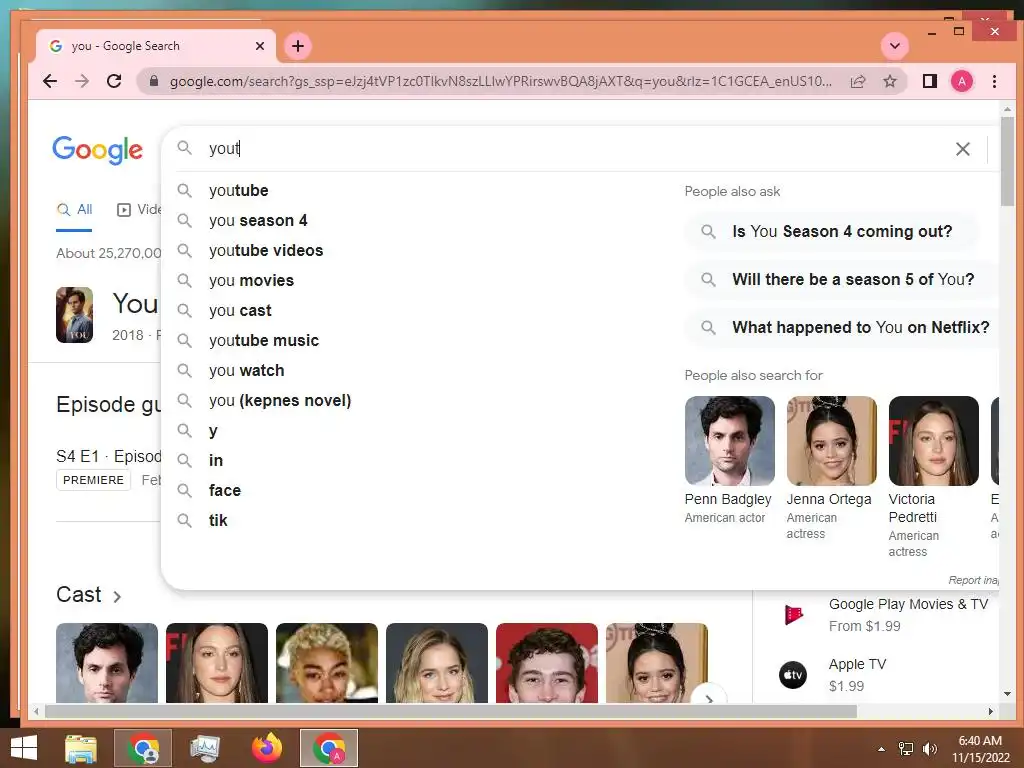Toggle the browser side panel icon
The width and height of the screenshot is (1024, 768).
[x=929, y=81]
